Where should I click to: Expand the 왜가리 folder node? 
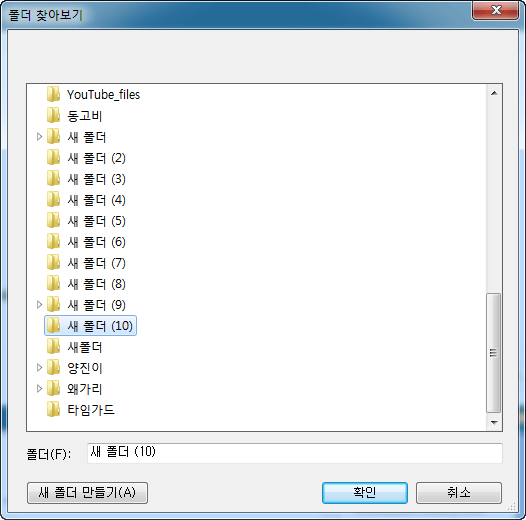click(39, 388)
